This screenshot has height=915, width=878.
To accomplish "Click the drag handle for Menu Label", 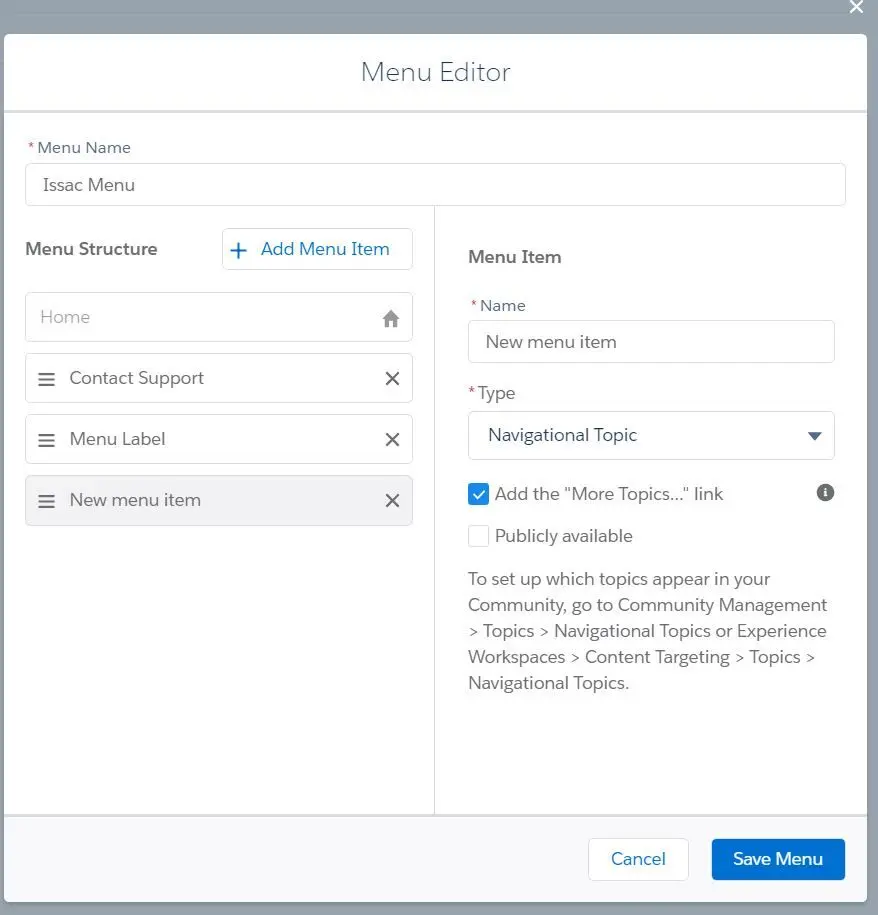I will pos(47,440).
